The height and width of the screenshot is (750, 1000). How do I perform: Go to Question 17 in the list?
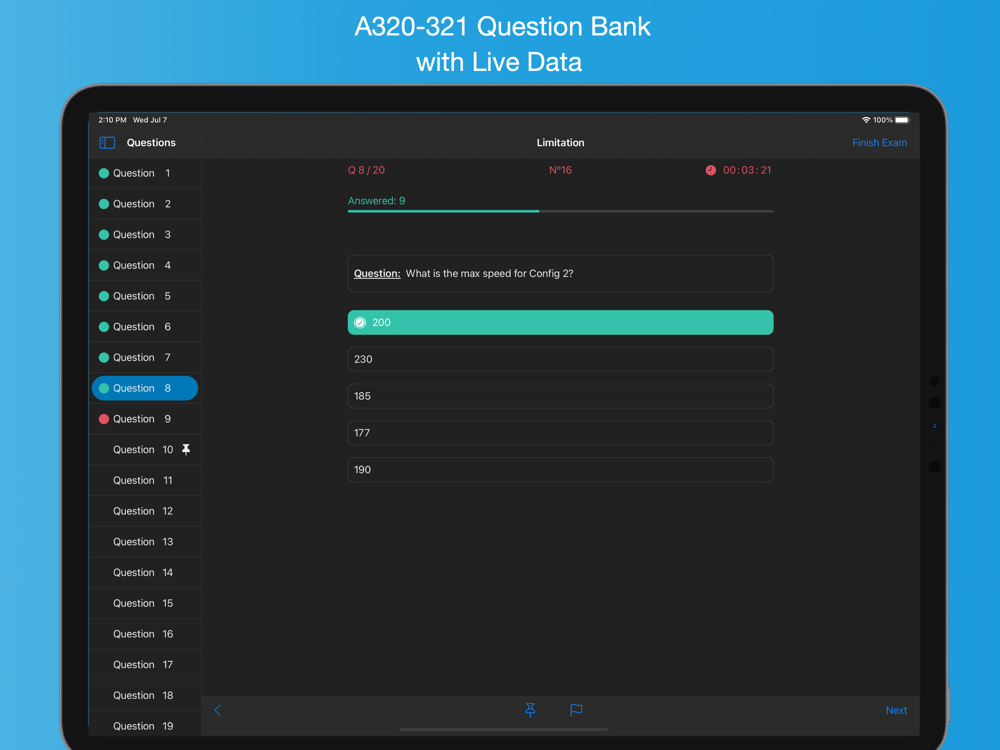coord(145,665)
